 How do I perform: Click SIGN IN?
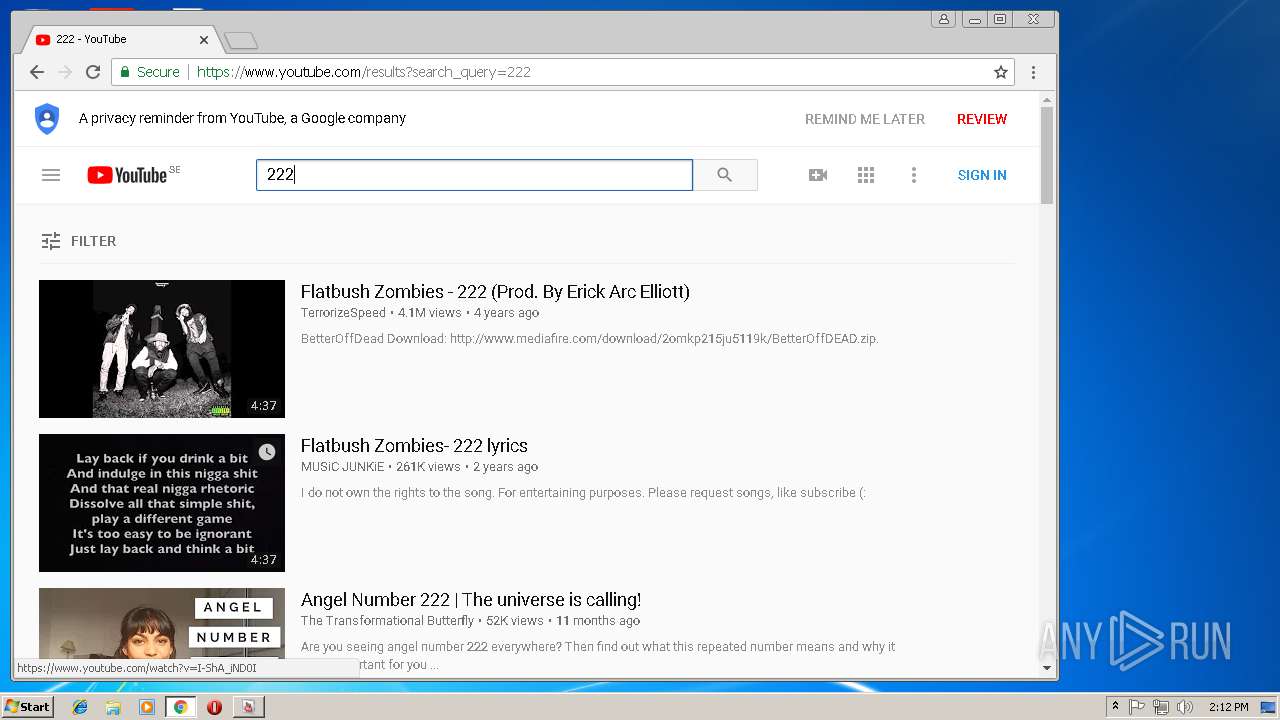pyautogui.click(x=982, y=175)
